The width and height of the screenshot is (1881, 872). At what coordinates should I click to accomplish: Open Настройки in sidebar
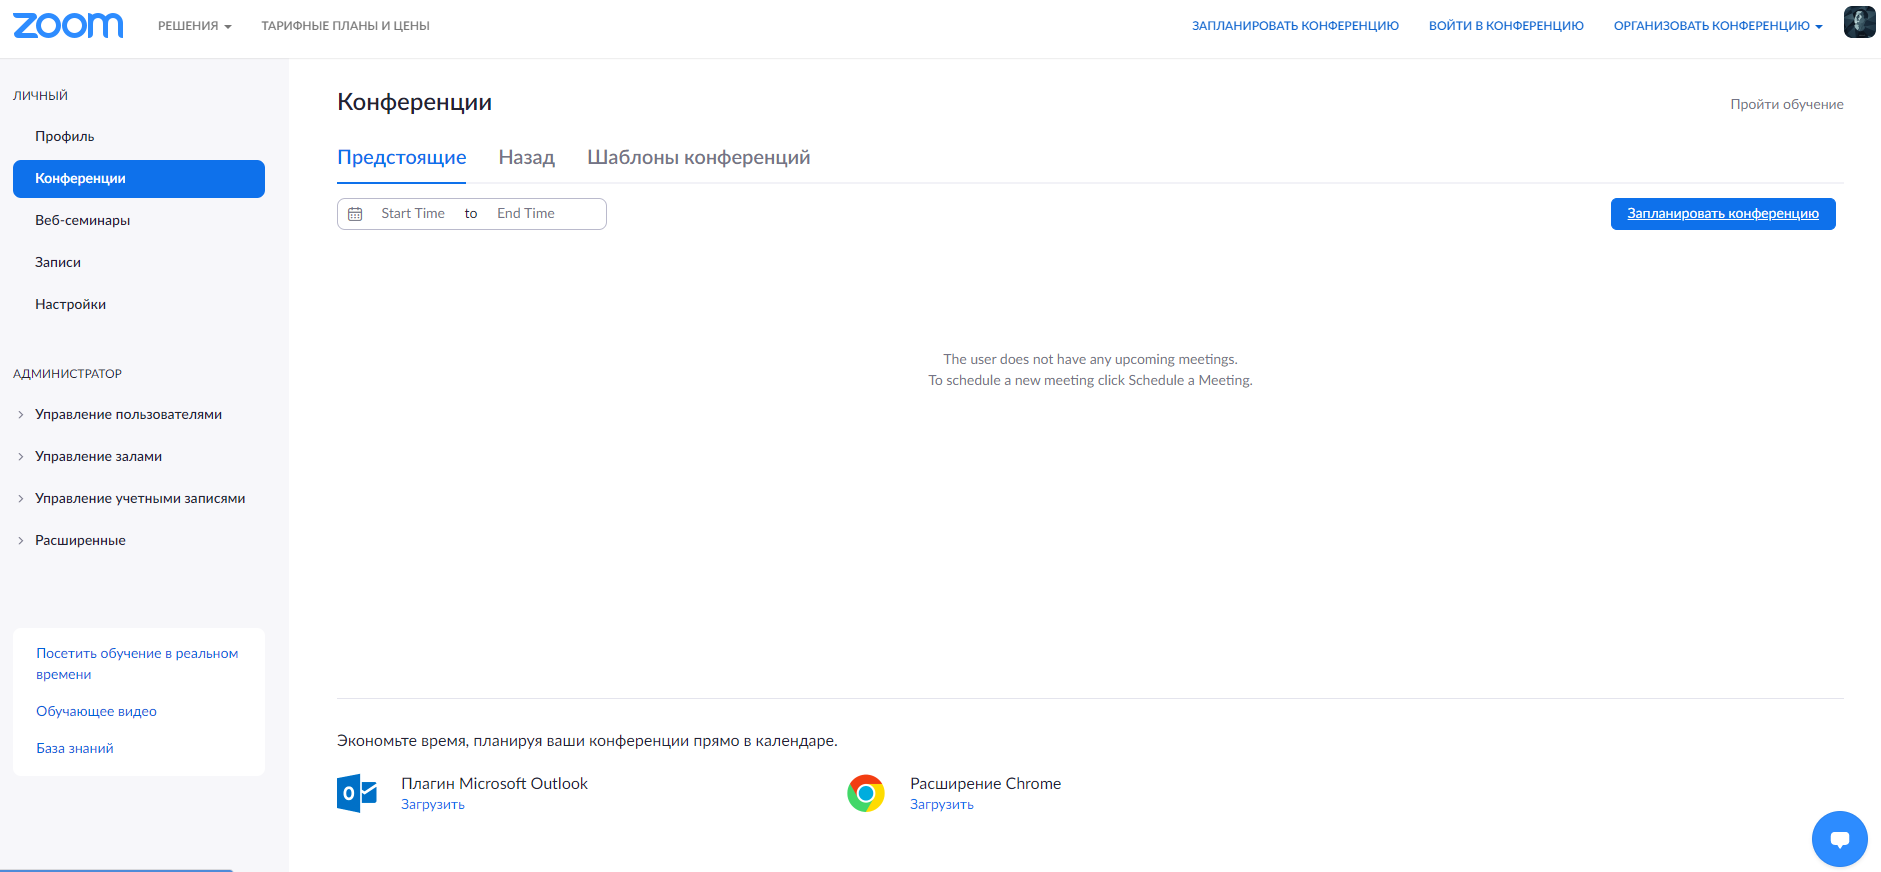click(x=70, y=304)
